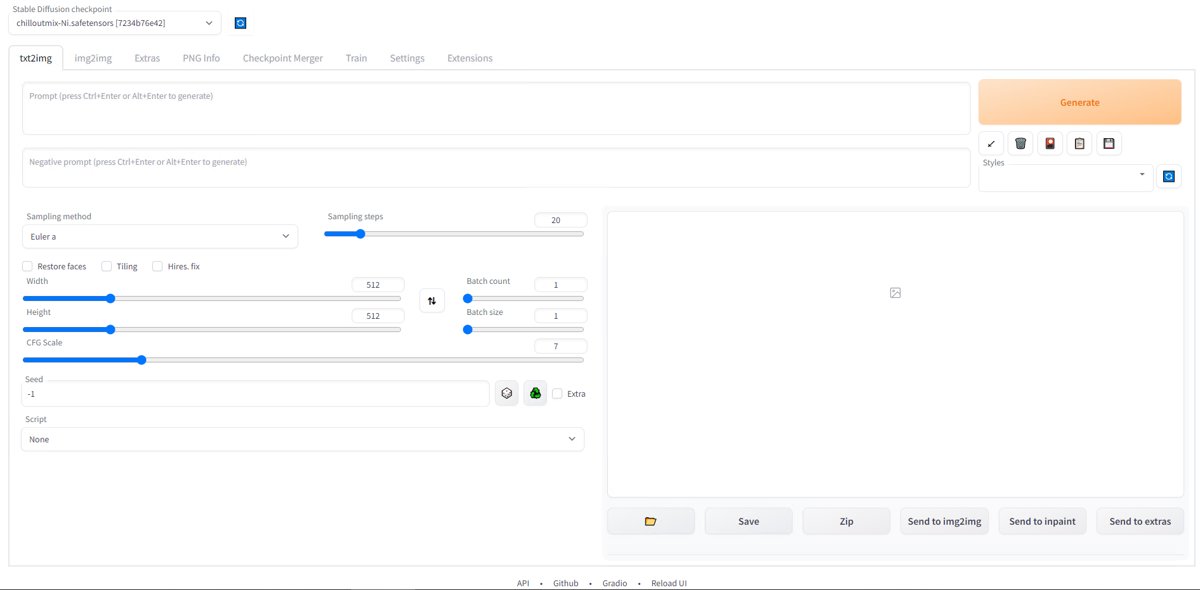Open the Gradio link in the footer
This screenshot has height=590, width=1200.
[x=614, y=583]
